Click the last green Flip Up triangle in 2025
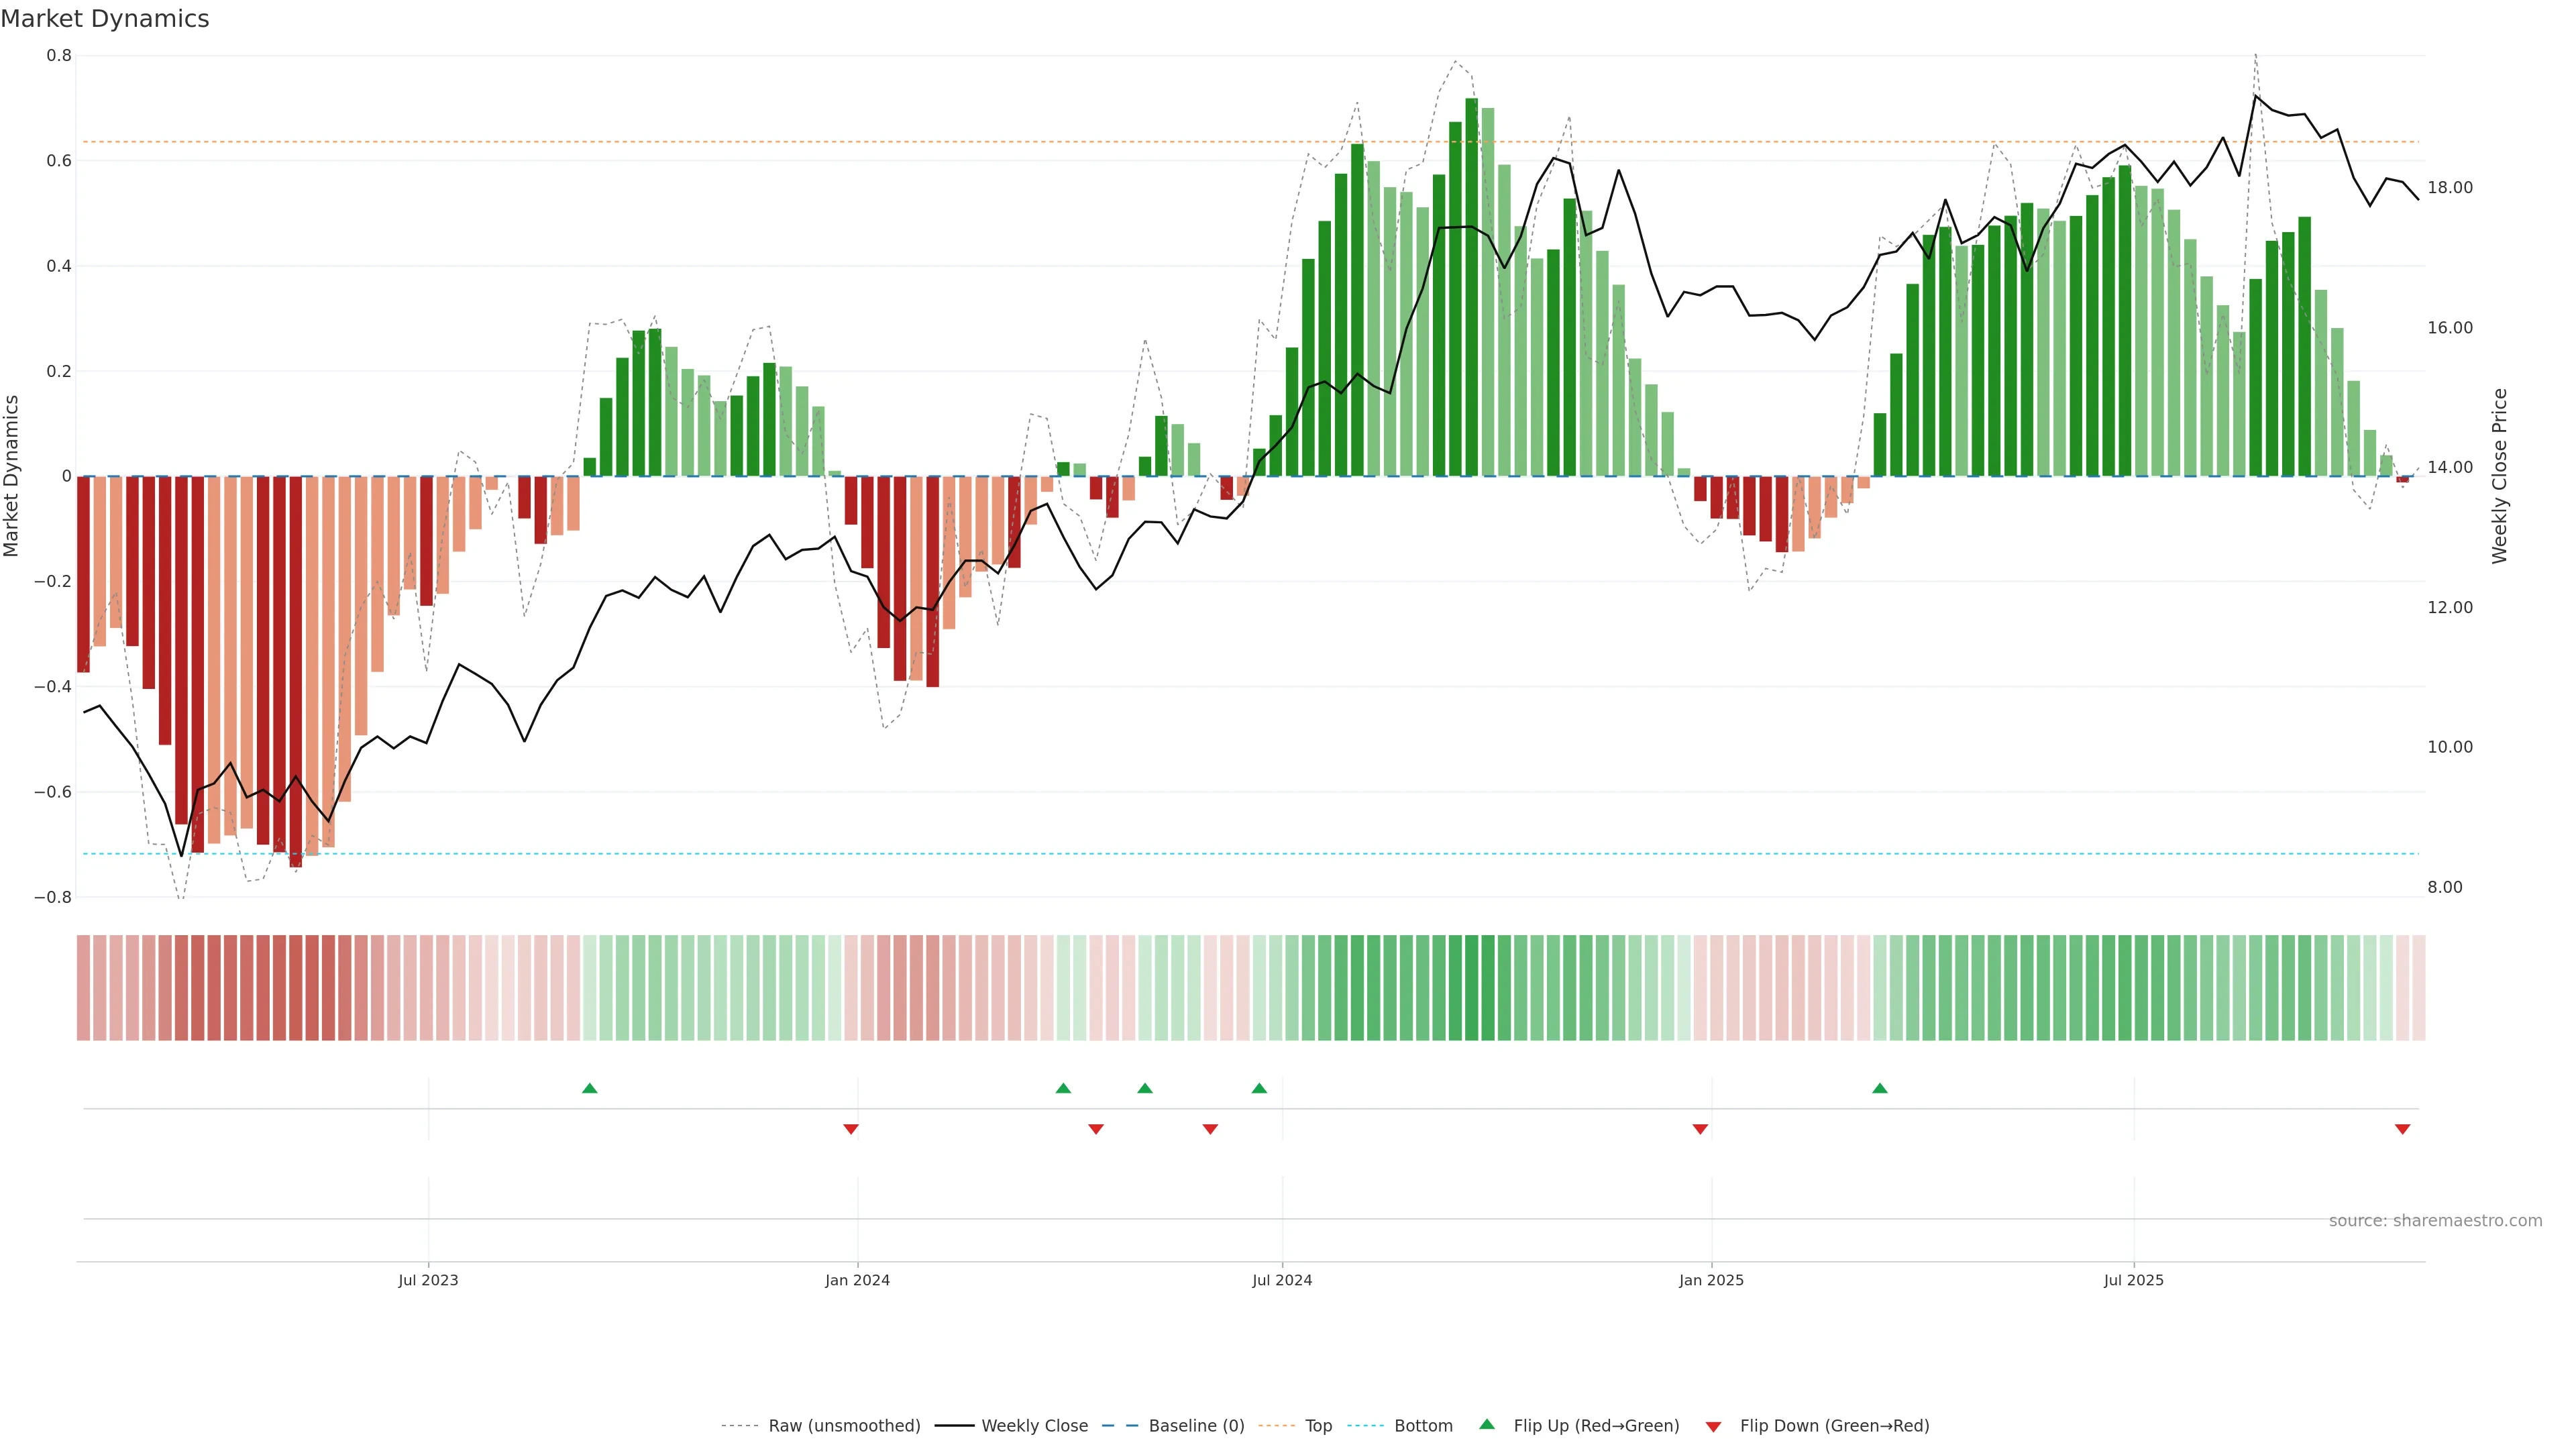The height and width of the screenshot is (1449, 2576). pyautogui.click(x=1880, y=1088)
